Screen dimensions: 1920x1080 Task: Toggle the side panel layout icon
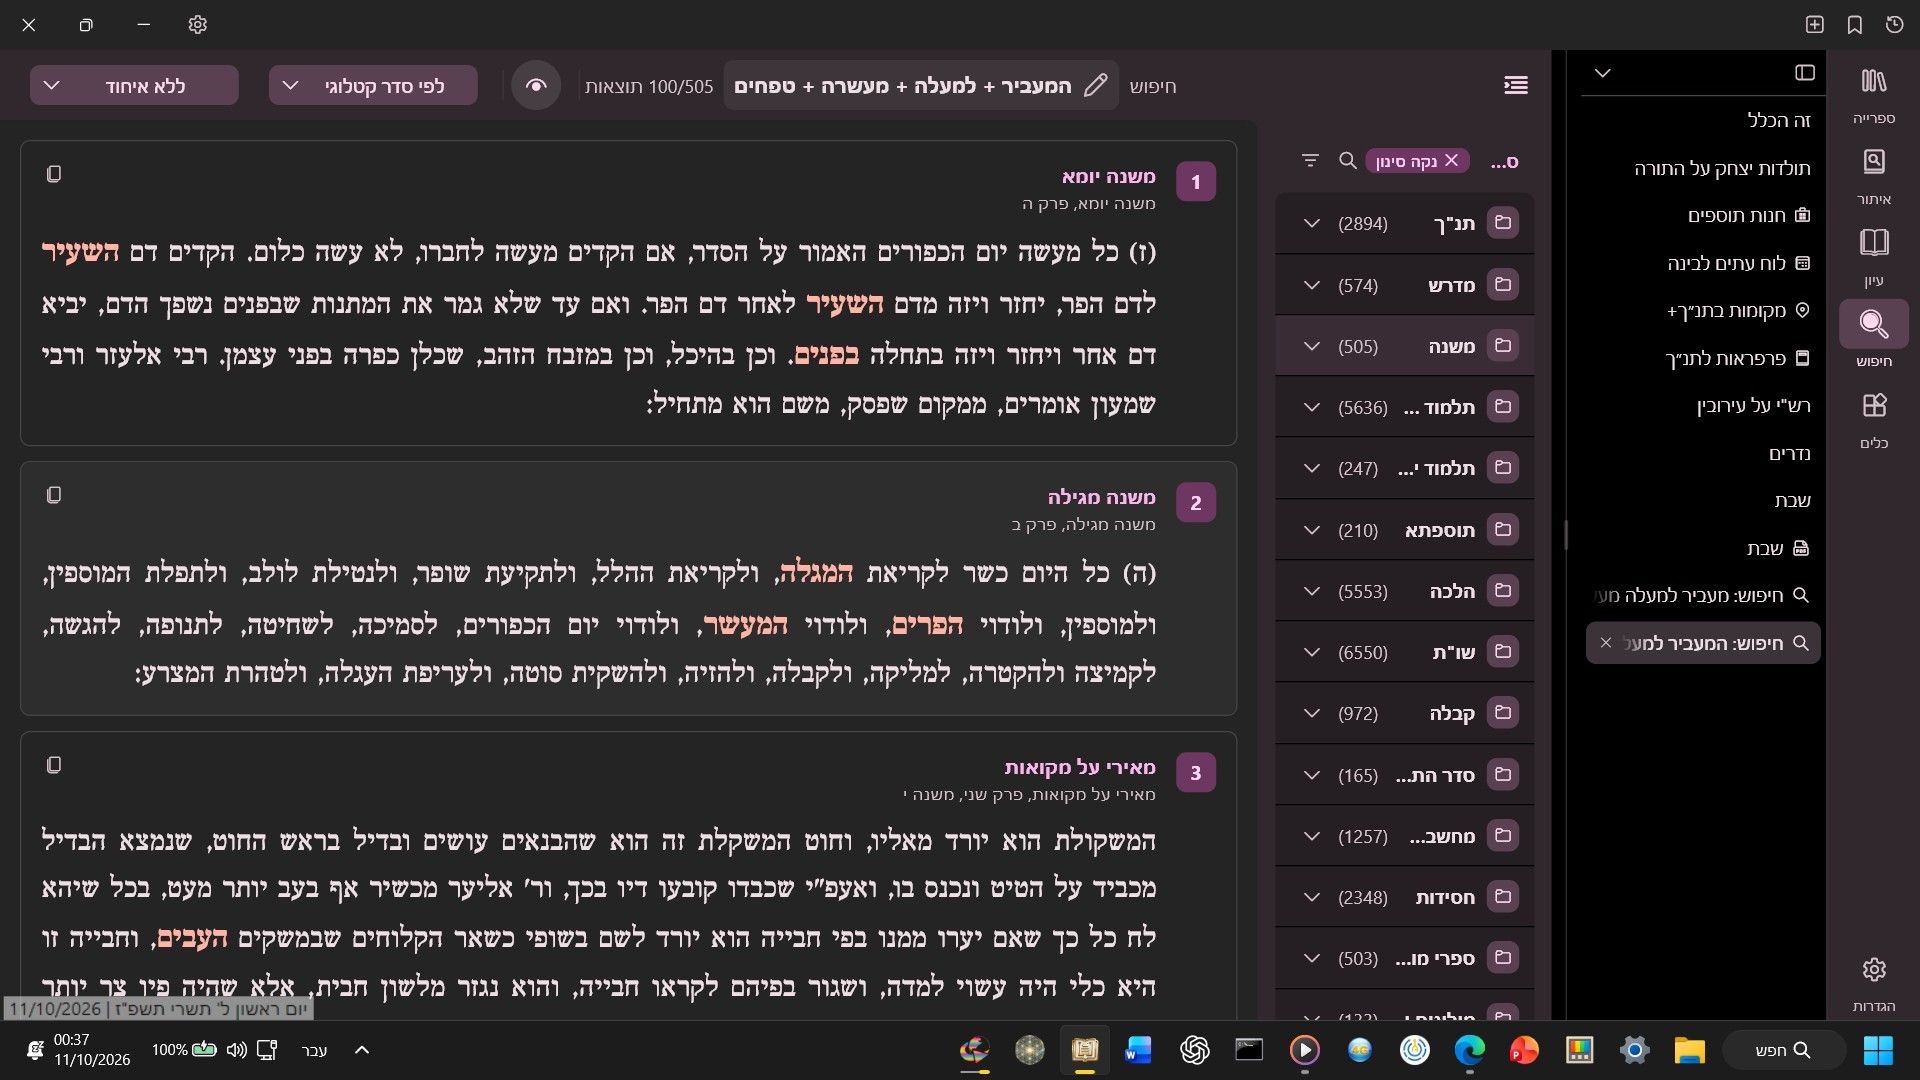pyautogui.click(x=1805, y=73)
